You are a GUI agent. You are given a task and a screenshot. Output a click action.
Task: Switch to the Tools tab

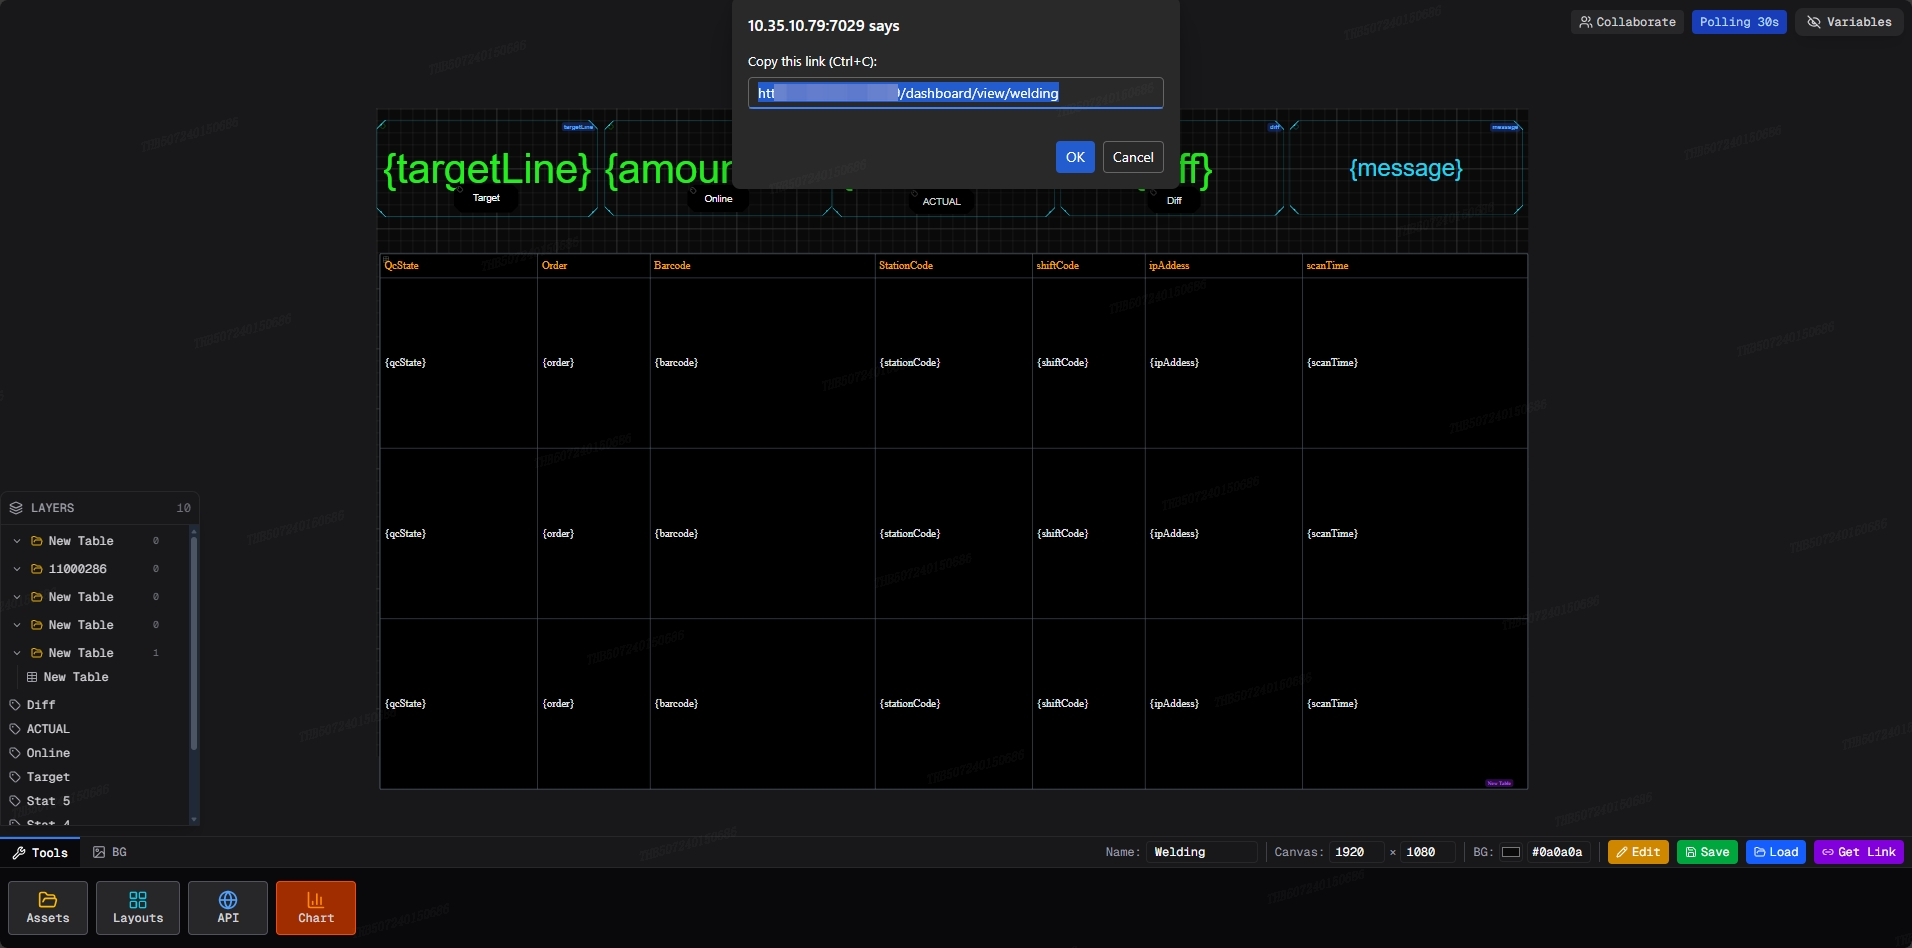coord(40,852)
